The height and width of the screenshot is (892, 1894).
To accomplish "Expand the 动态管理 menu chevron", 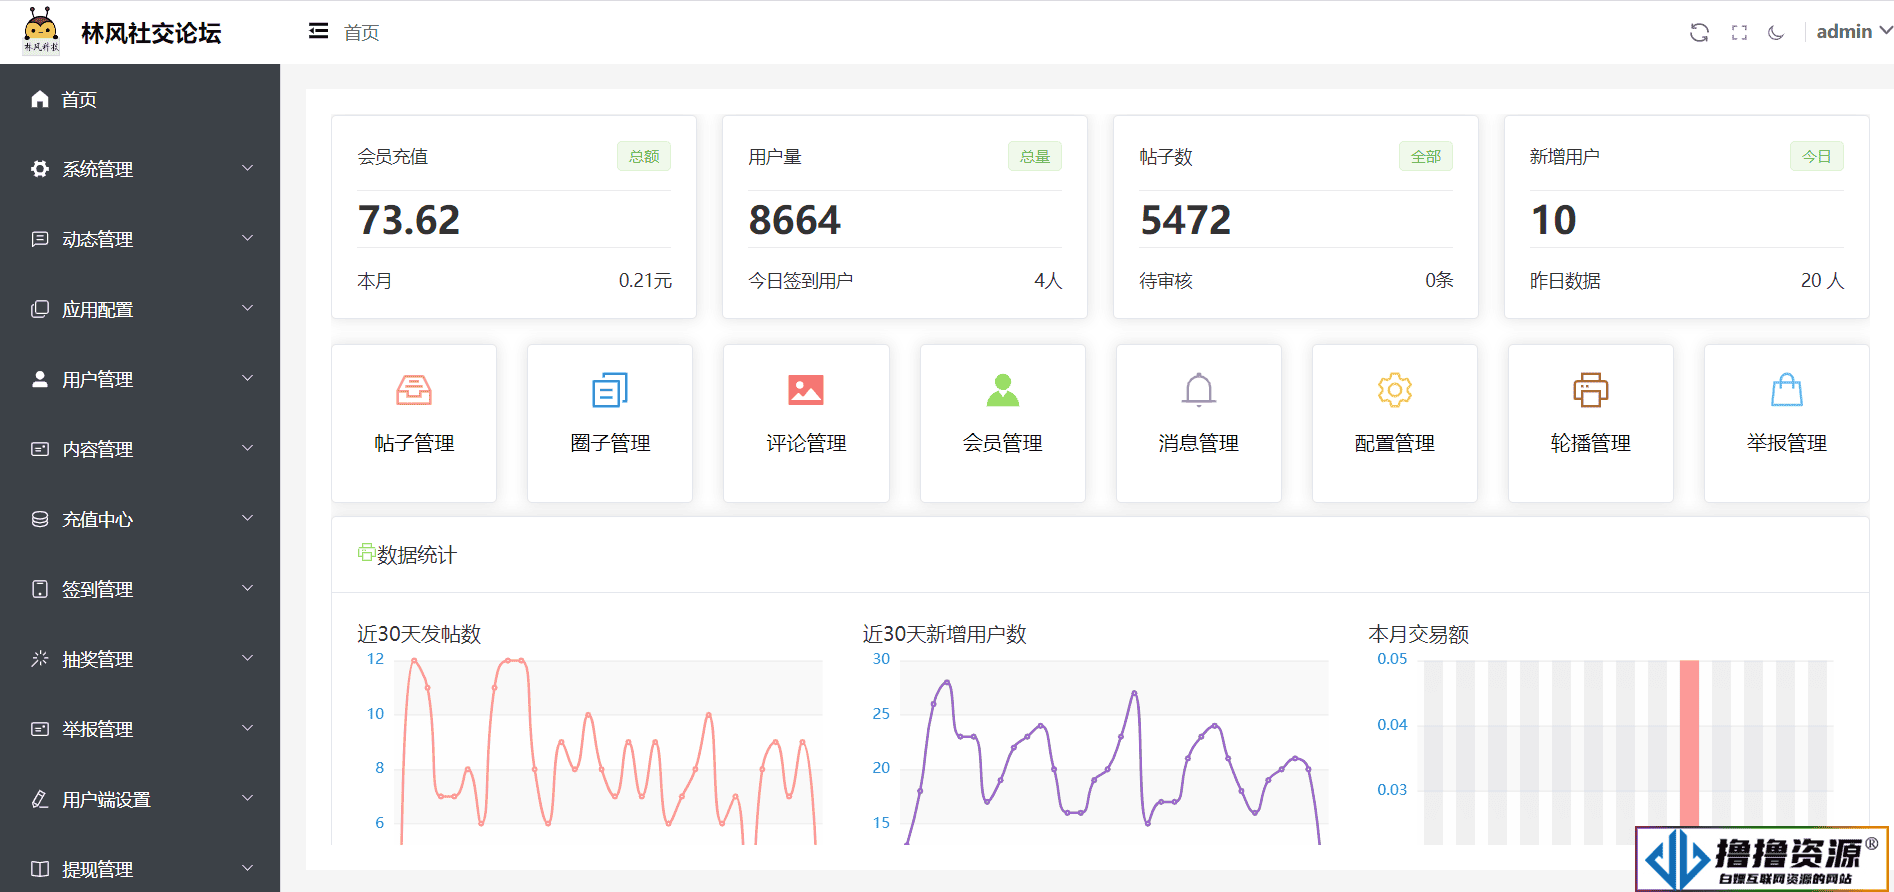I will point(248,238).
